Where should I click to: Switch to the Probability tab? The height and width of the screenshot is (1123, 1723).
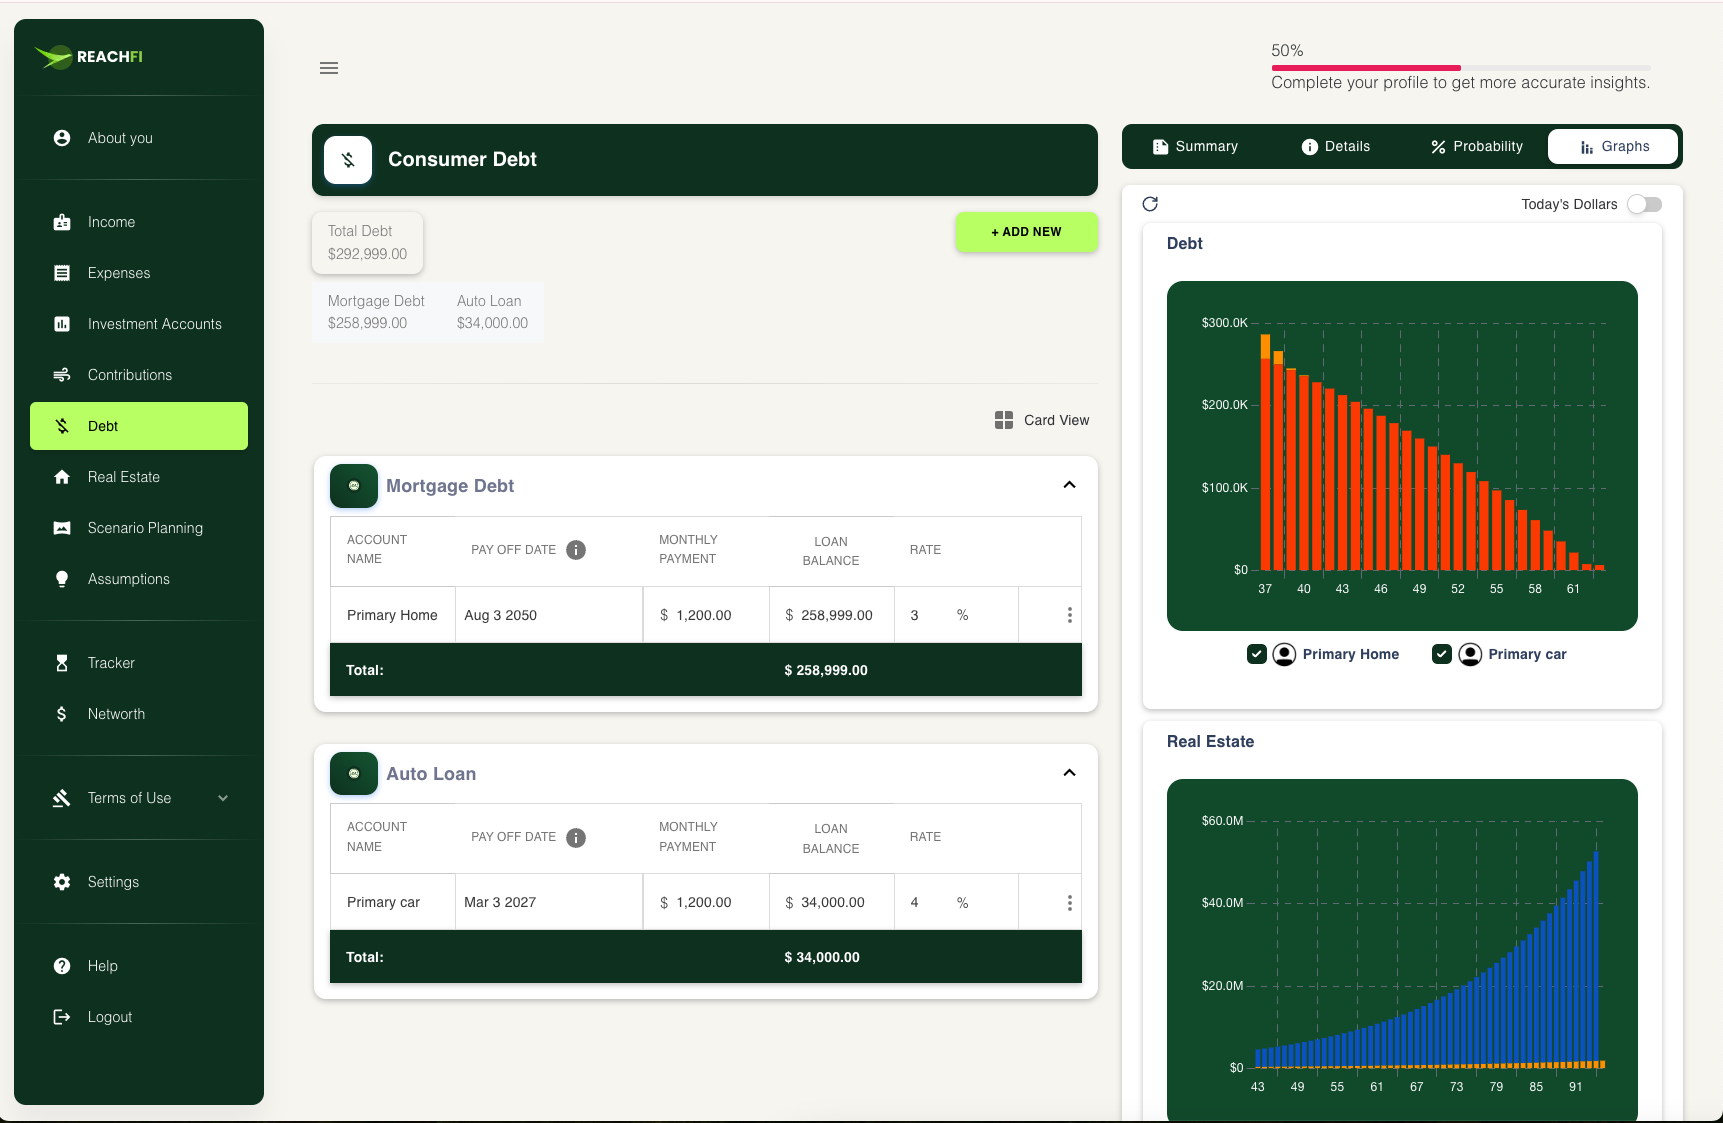tap(1476, 146)
